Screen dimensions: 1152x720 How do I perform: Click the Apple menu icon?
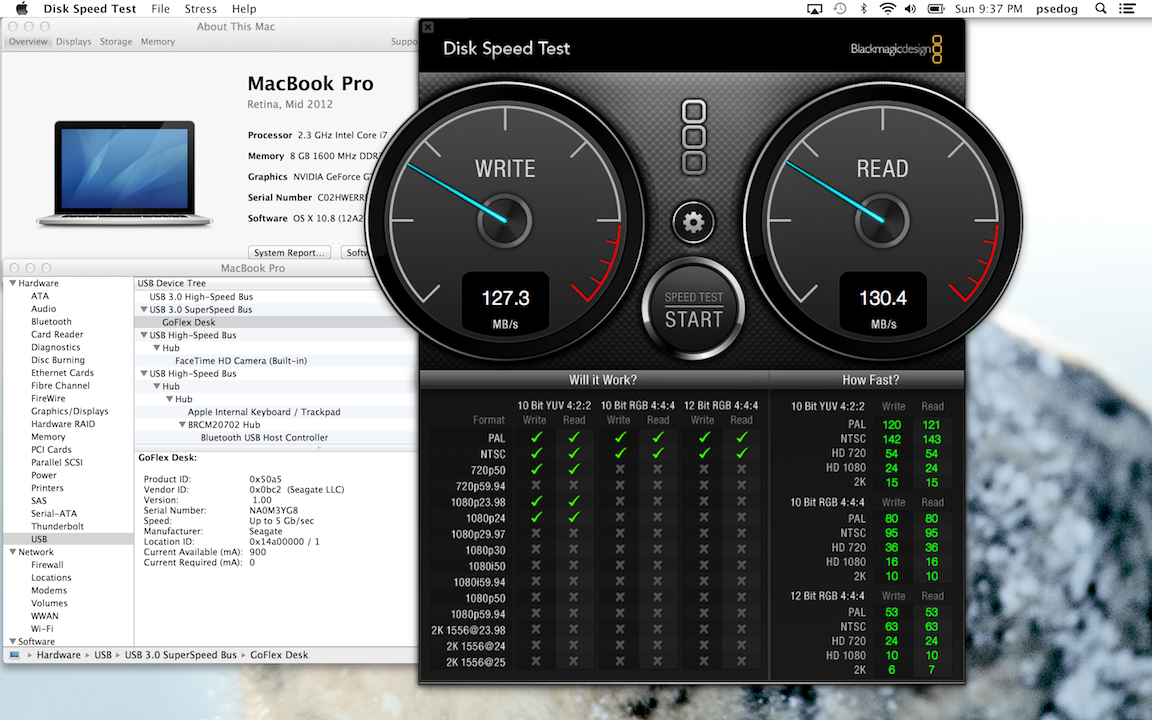(21, 9)
